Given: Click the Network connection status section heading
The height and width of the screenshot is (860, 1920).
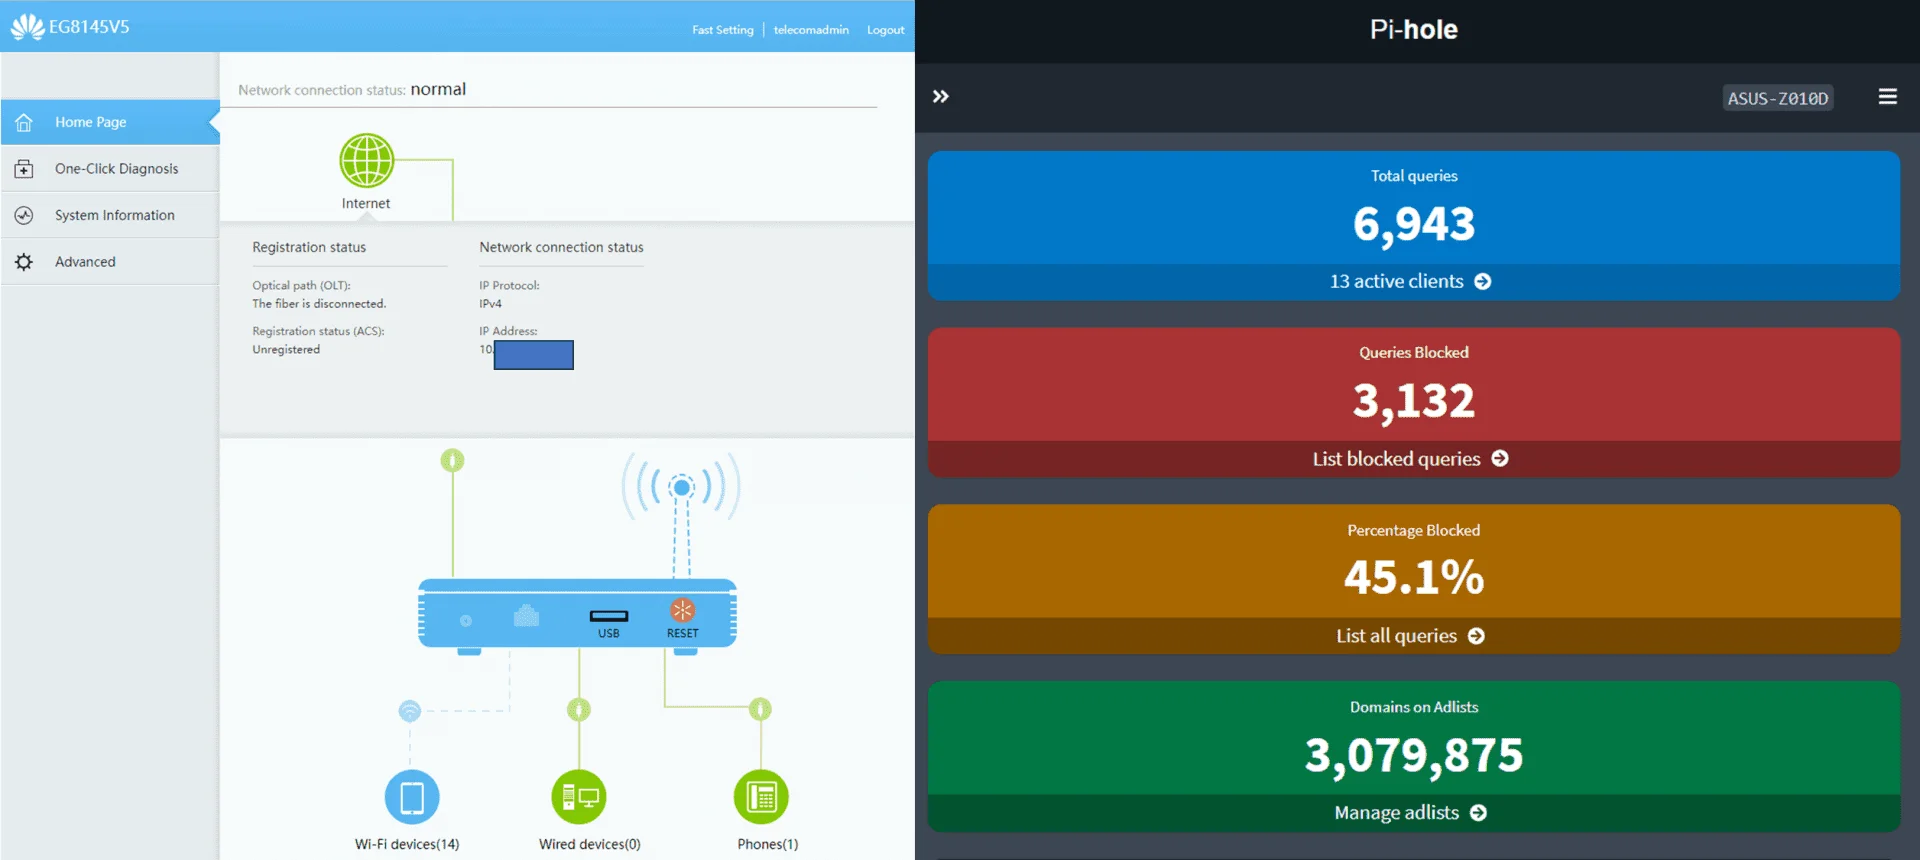Looking at the screenshot, I should tap(561, 247).
